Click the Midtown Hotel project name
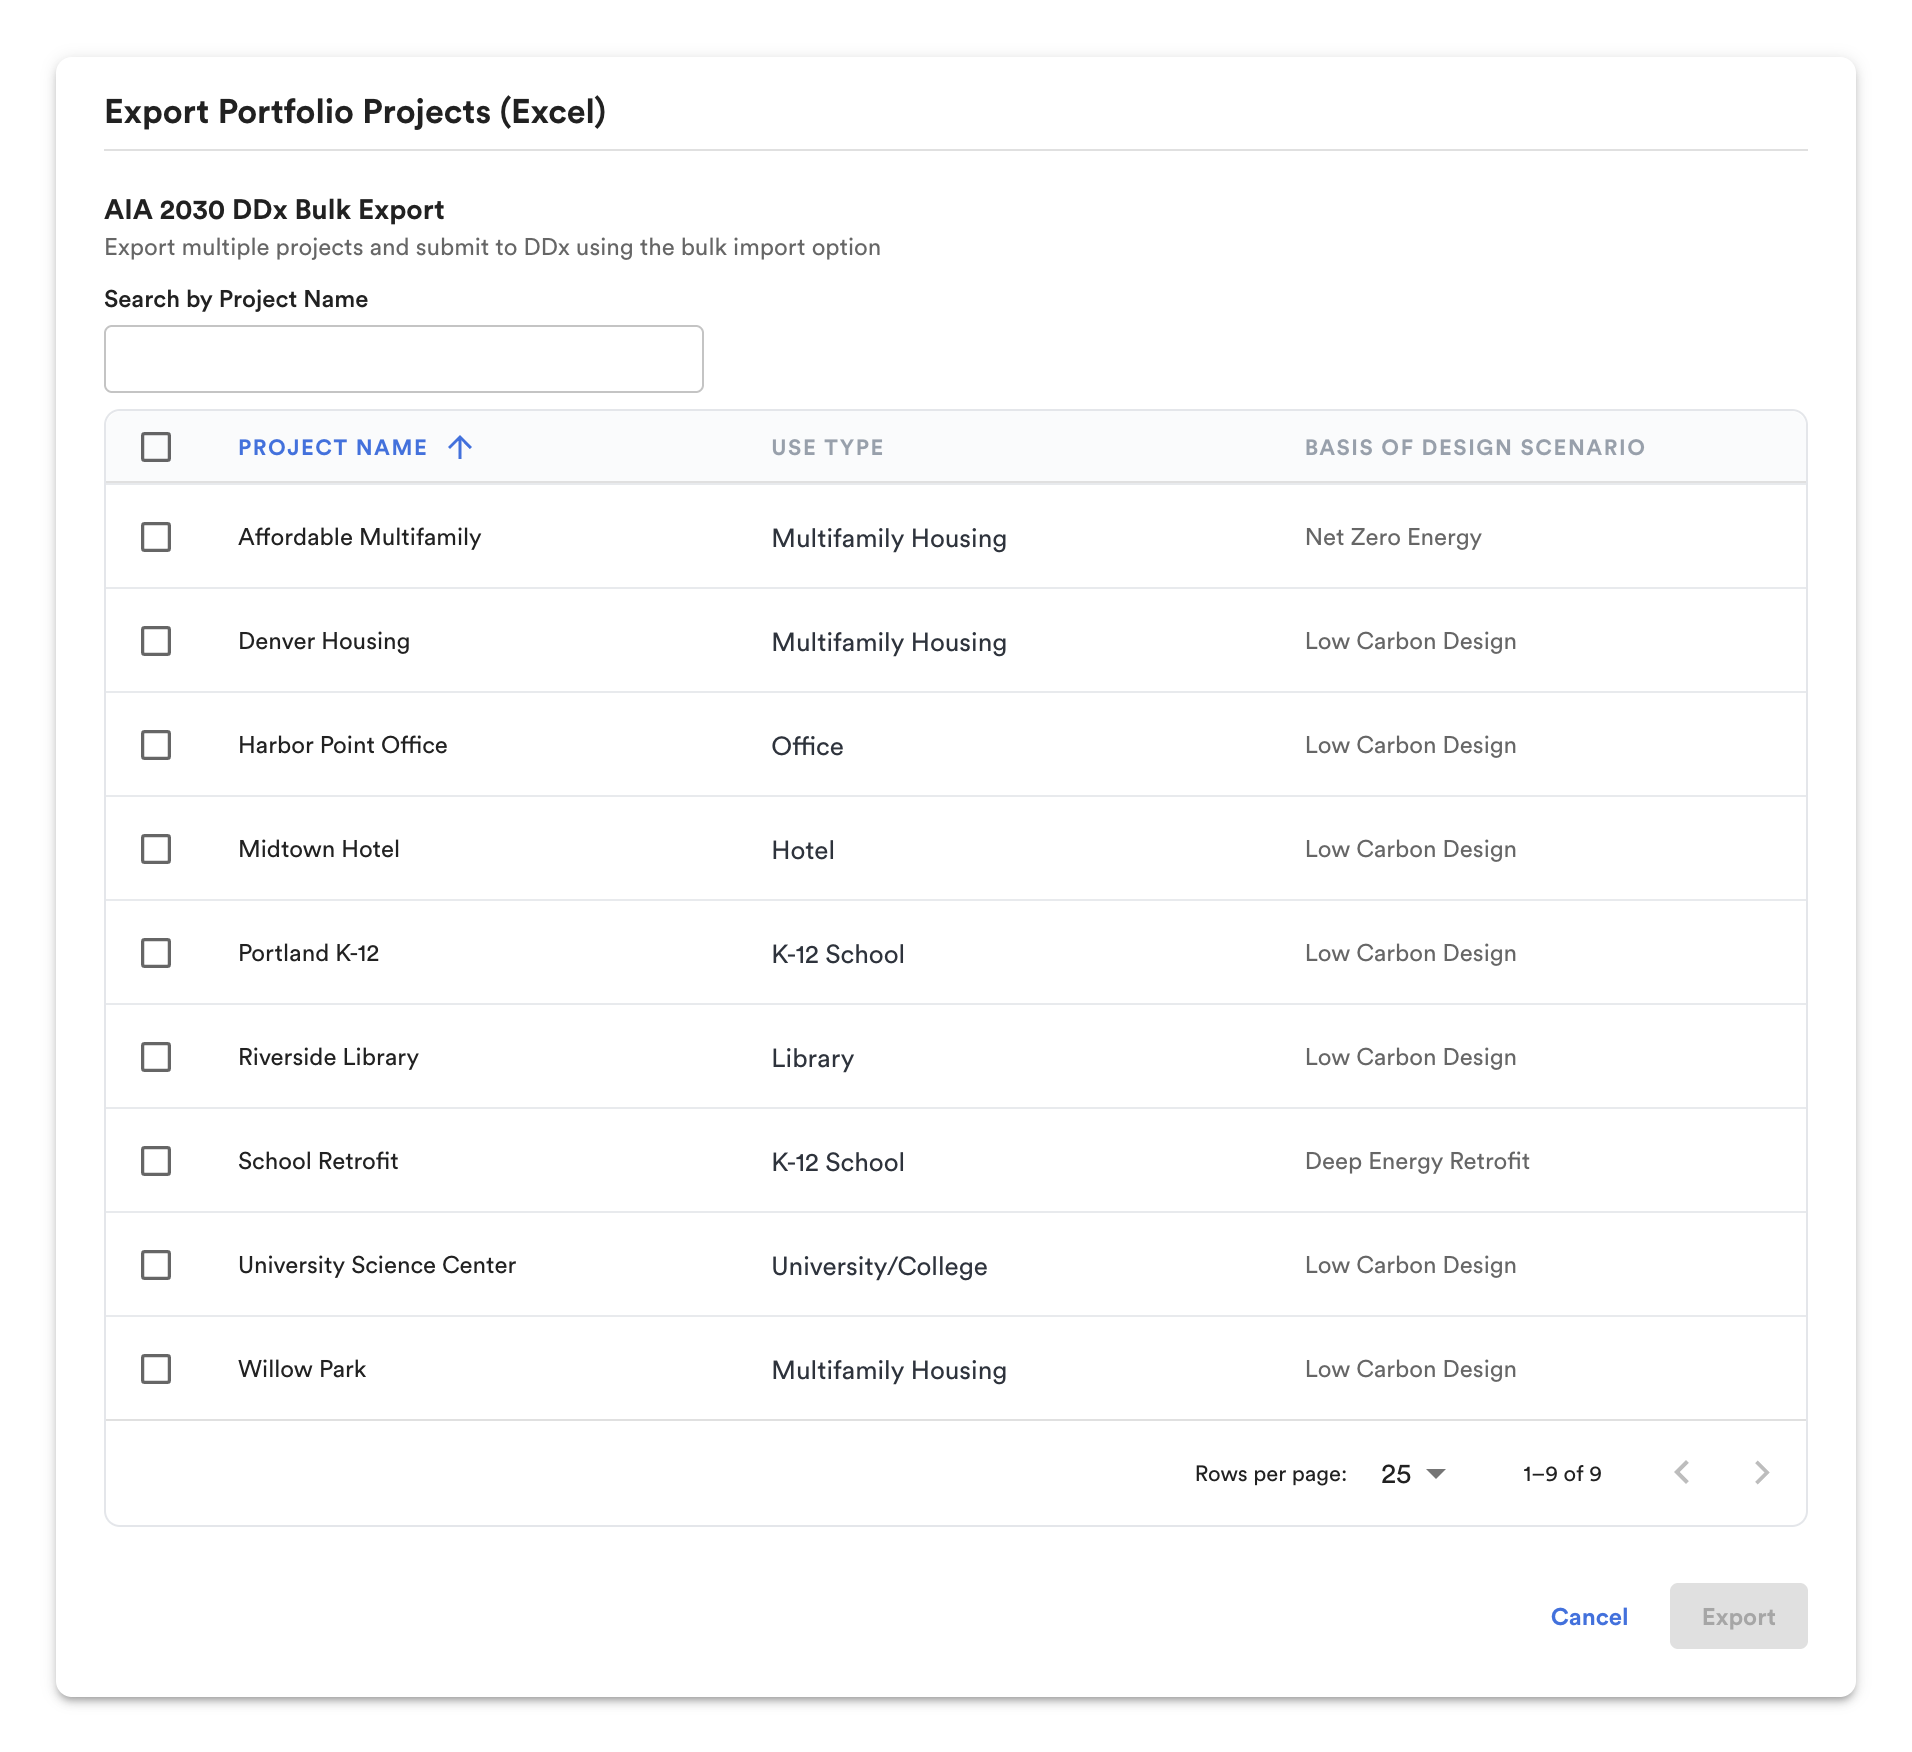This screenshot has height=1752, width=1912. [319, 849]
